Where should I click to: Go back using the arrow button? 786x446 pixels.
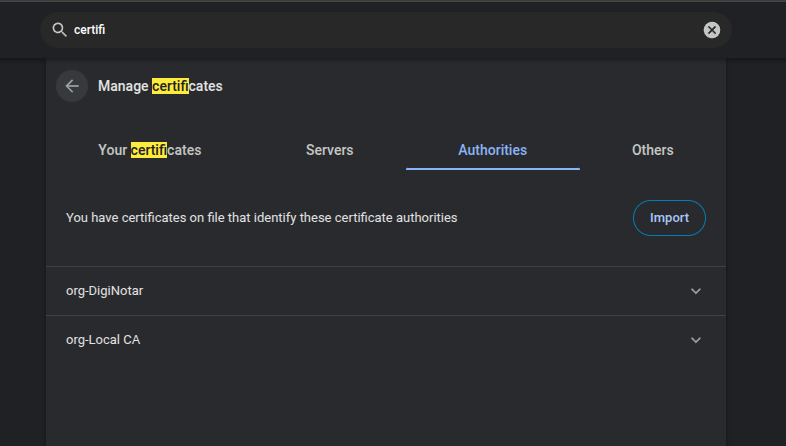[72, 86]
